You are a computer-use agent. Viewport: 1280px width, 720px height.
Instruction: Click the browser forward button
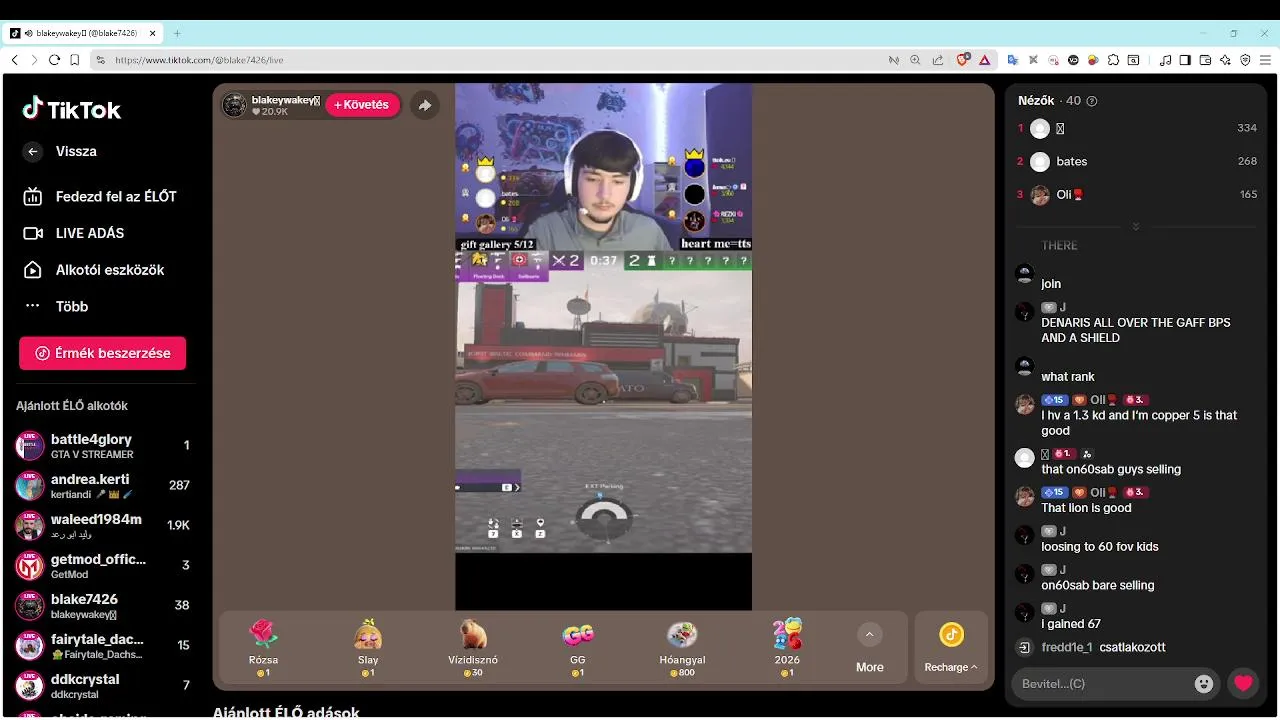(x=34, y=60)
